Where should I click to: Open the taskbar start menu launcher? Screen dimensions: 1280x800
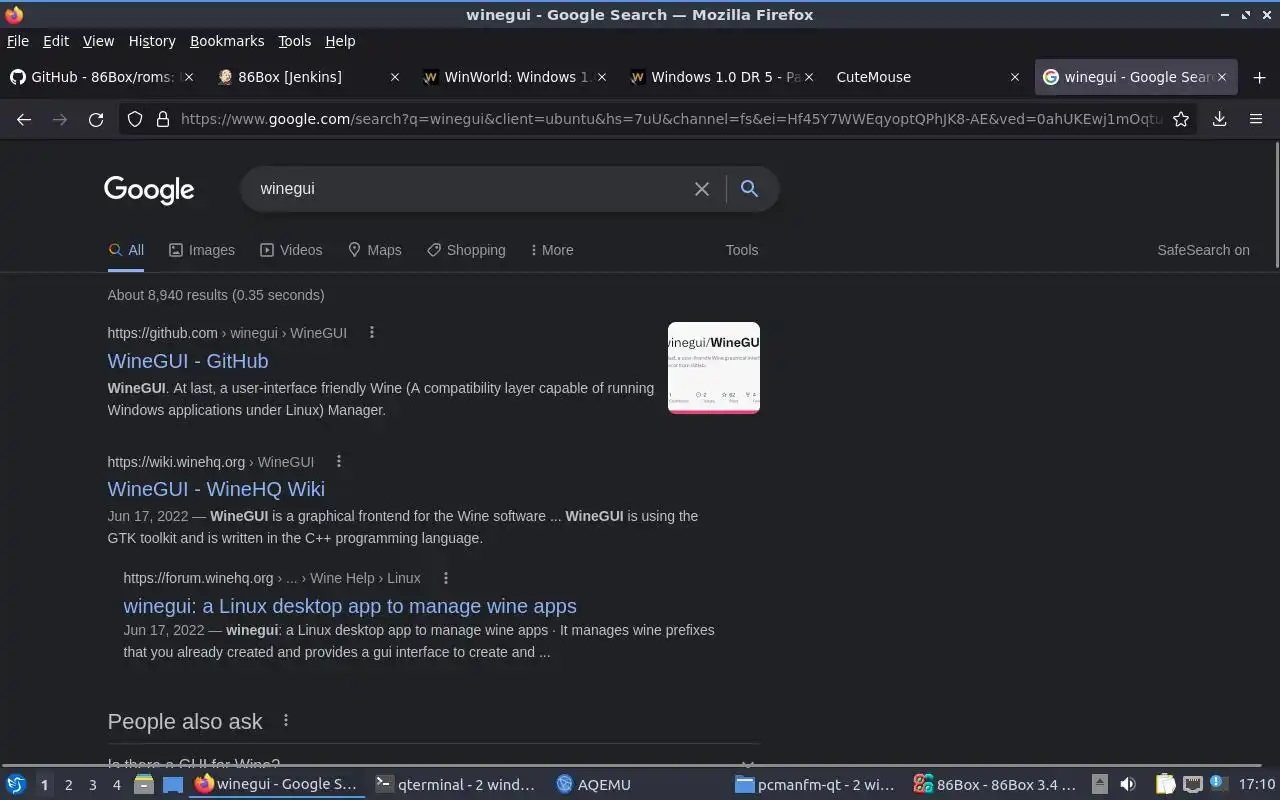tap(16, 784)
